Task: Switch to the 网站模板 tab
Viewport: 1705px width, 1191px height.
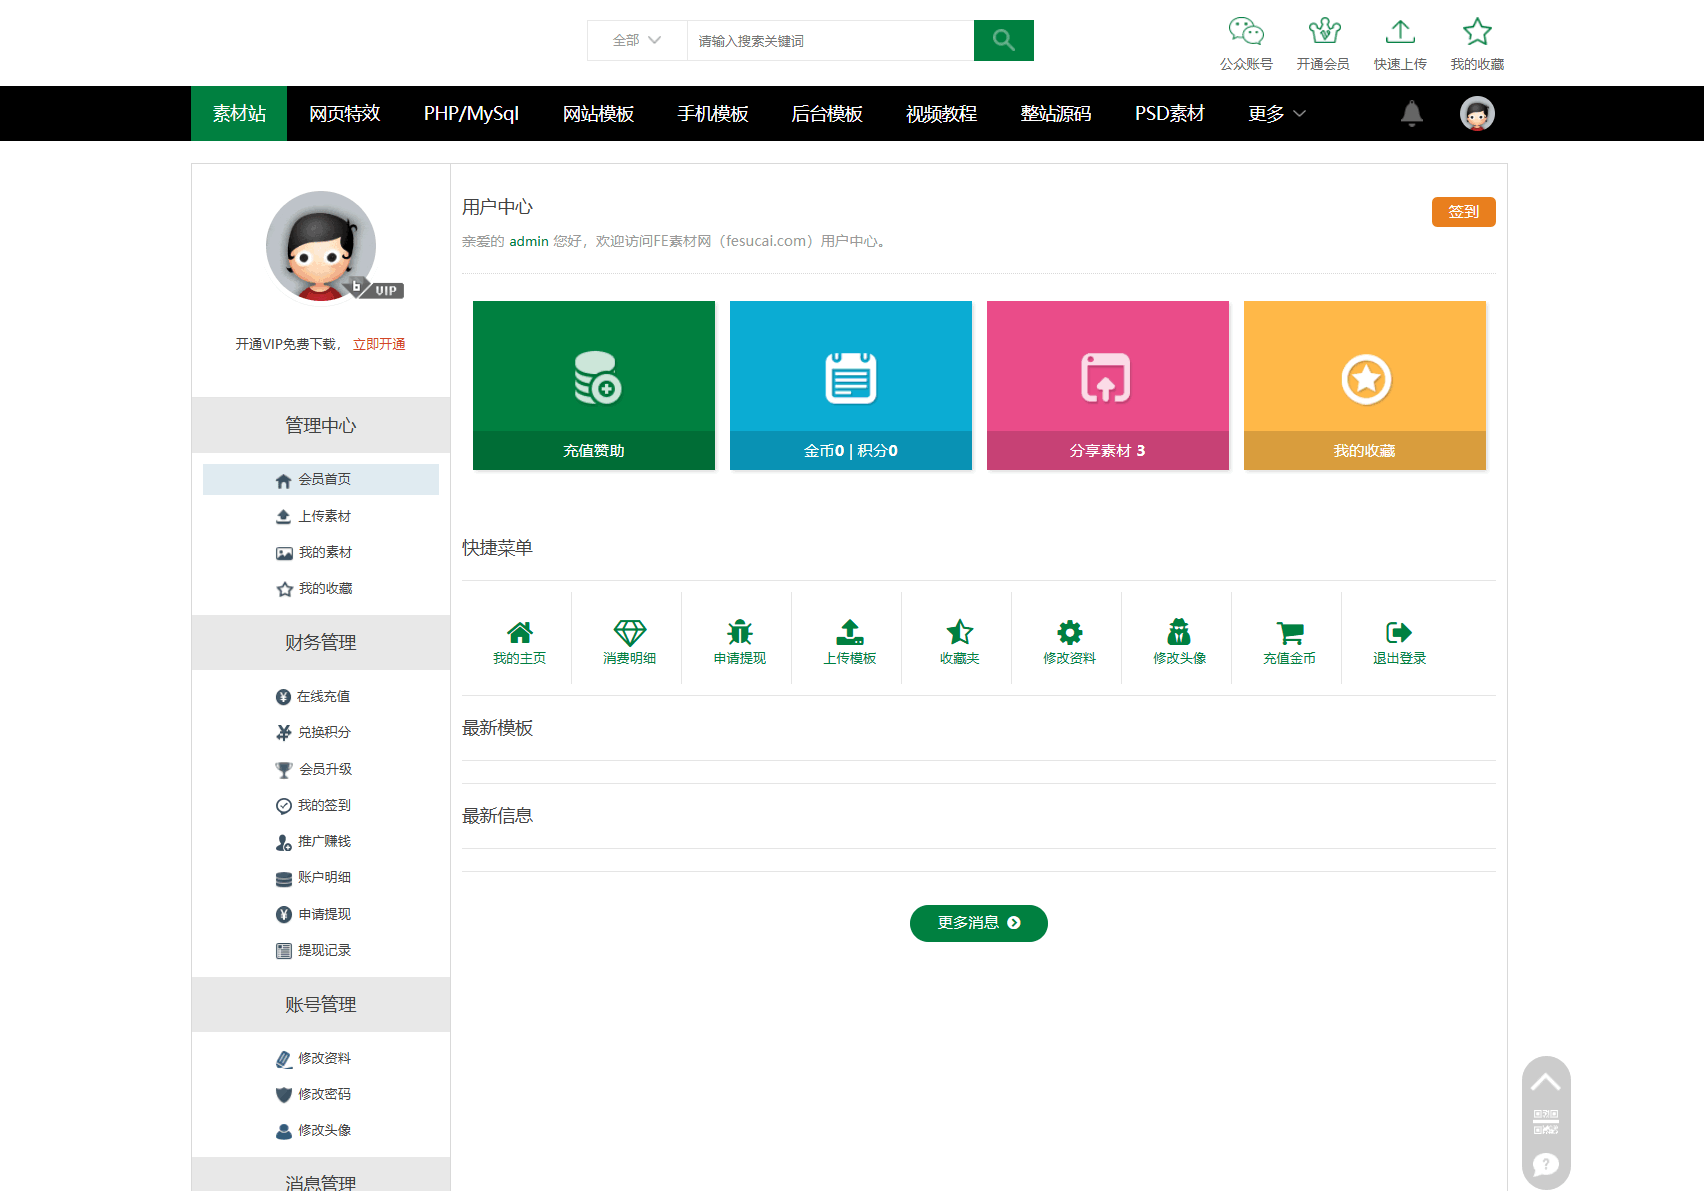Action: coord(598,113)
